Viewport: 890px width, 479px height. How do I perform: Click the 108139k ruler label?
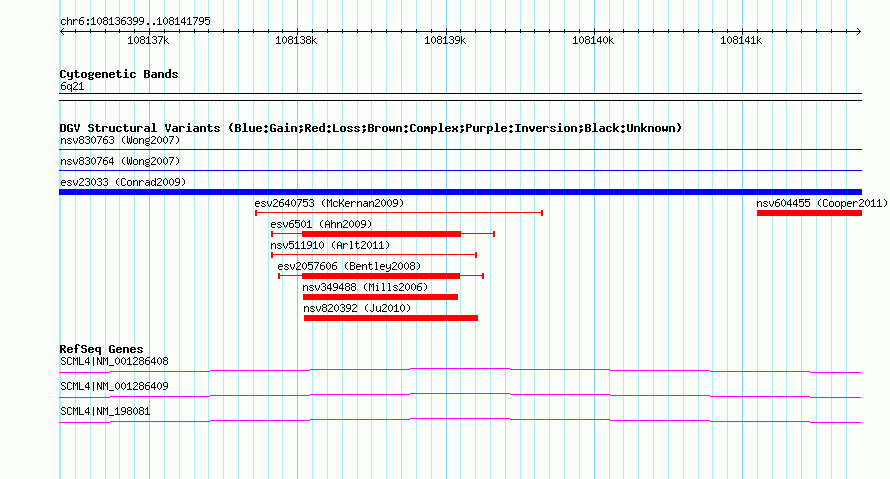pos(445,40)
